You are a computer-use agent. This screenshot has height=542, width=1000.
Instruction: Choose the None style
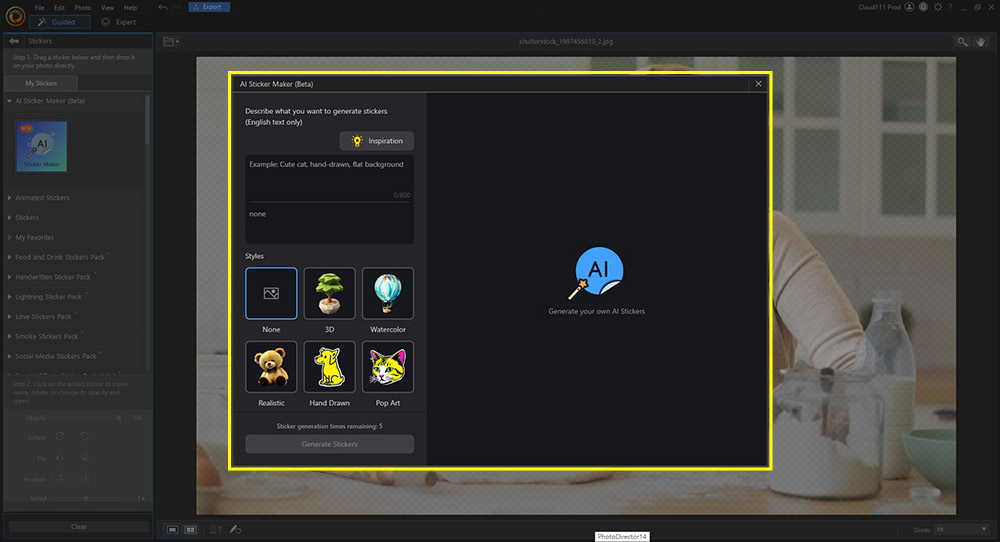pos(271,293)
